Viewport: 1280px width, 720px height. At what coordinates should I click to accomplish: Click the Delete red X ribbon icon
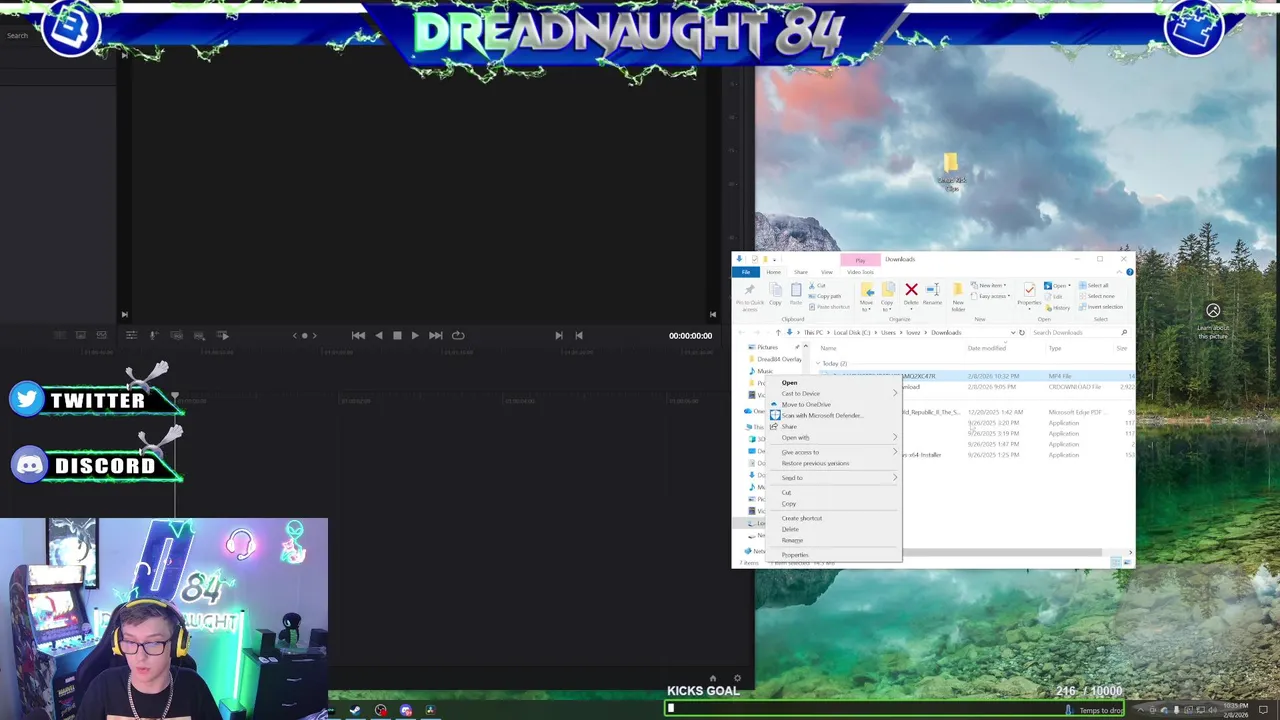911,291
